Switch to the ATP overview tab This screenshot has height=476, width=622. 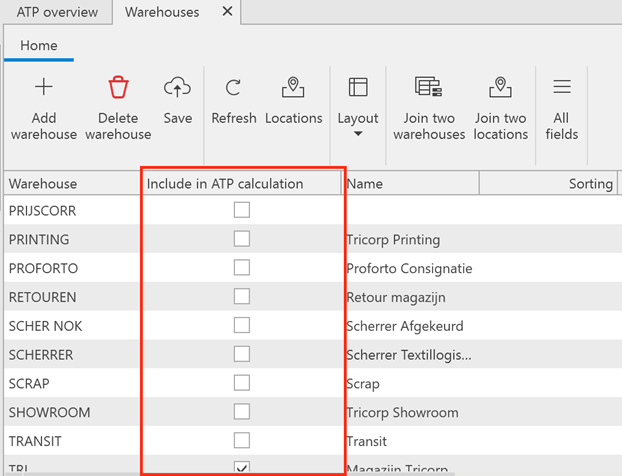(57, 12)
